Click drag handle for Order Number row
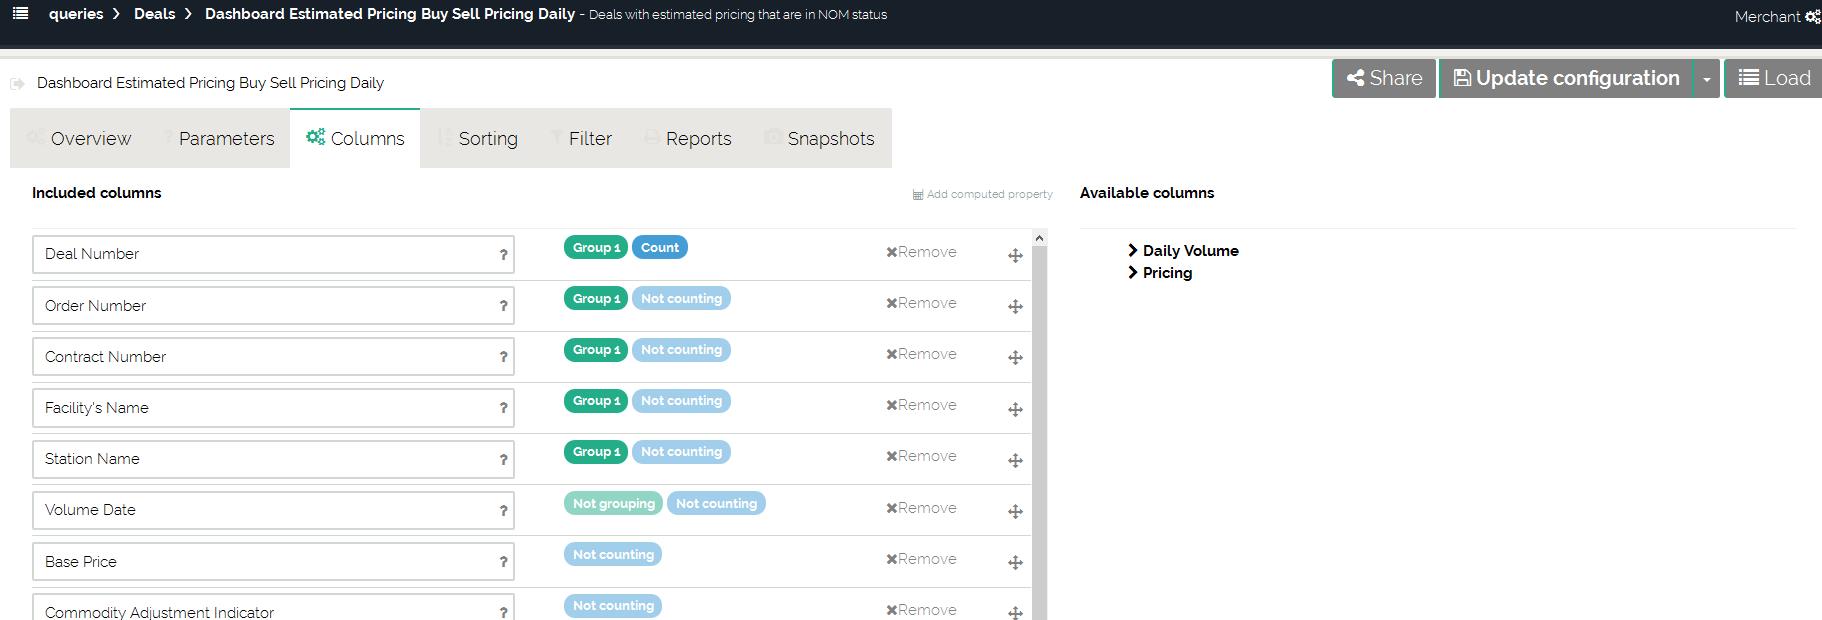The image size is (1822, 620). pos(1015,307)
